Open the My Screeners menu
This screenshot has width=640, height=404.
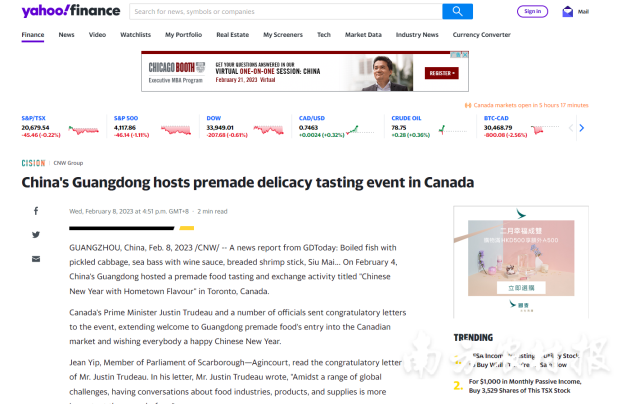click(284, 34)
